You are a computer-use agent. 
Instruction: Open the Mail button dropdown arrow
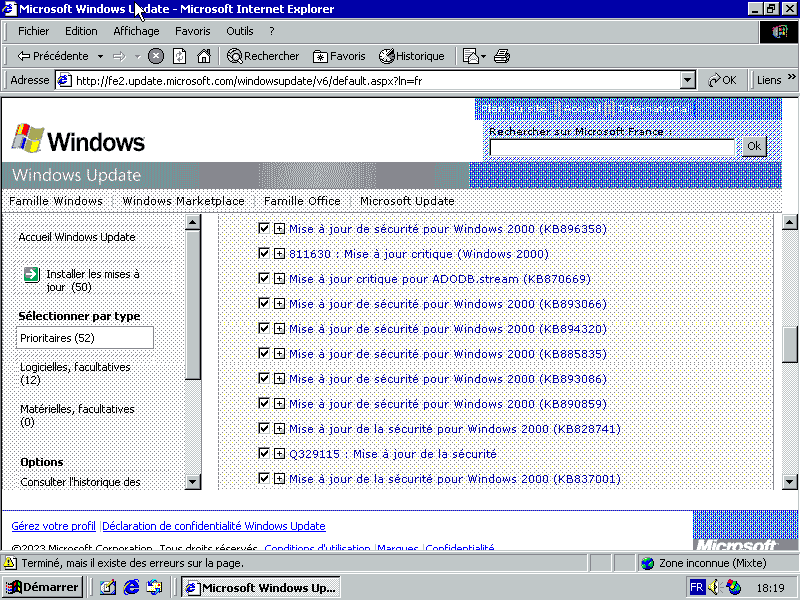click(x=483, y=56)
